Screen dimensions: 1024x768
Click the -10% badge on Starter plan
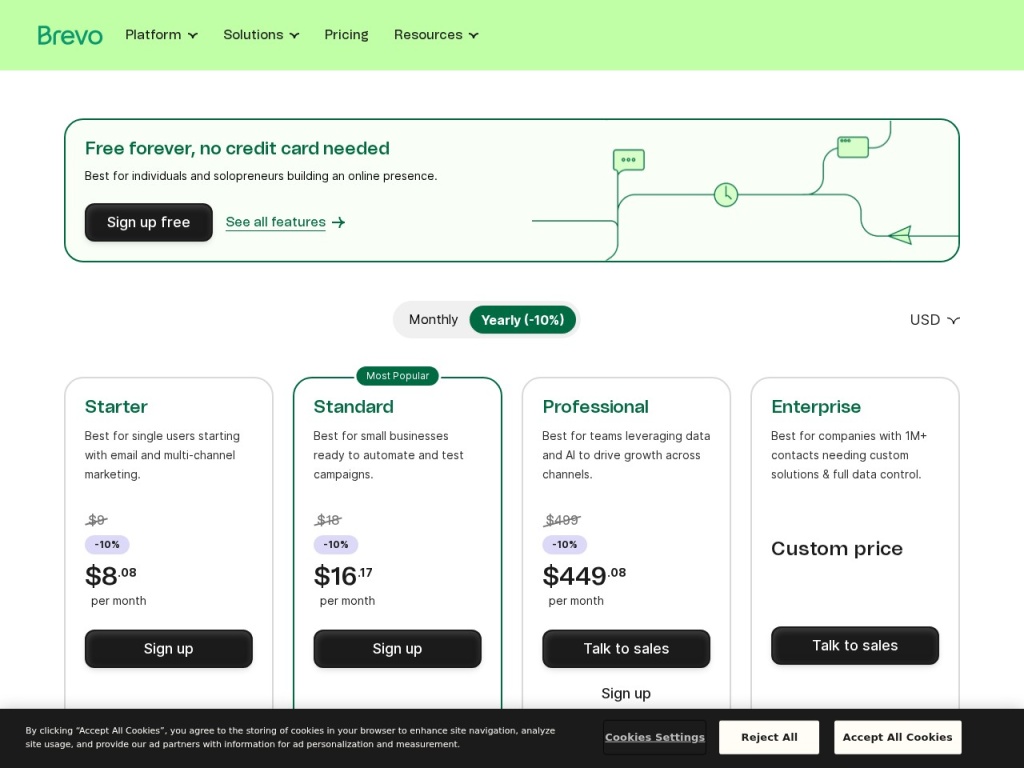point(107,545)
